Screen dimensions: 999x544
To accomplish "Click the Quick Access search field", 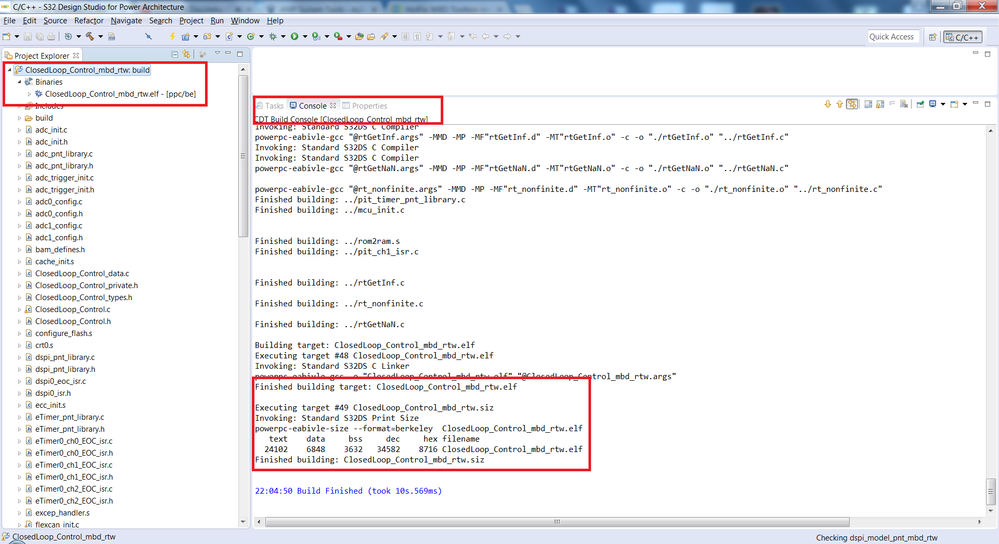I will tap(892, 37).
